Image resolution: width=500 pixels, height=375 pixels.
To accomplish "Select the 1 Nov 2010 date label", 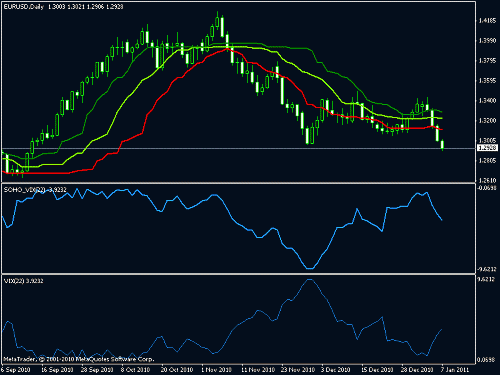I will (x=216, y=370).
